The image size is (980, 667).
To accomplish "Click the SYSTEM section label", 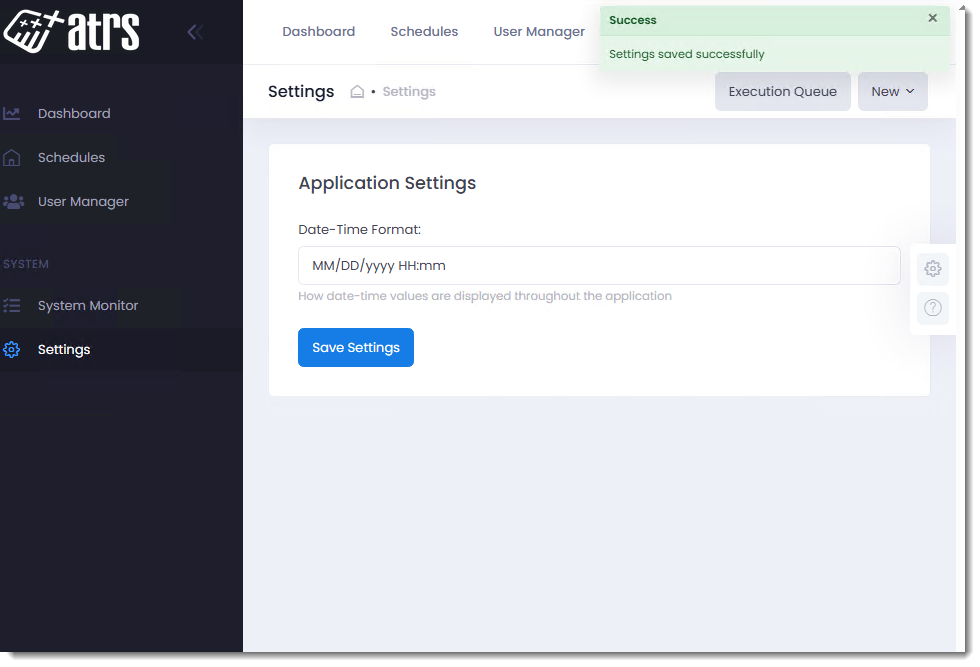I will point(26,264).
